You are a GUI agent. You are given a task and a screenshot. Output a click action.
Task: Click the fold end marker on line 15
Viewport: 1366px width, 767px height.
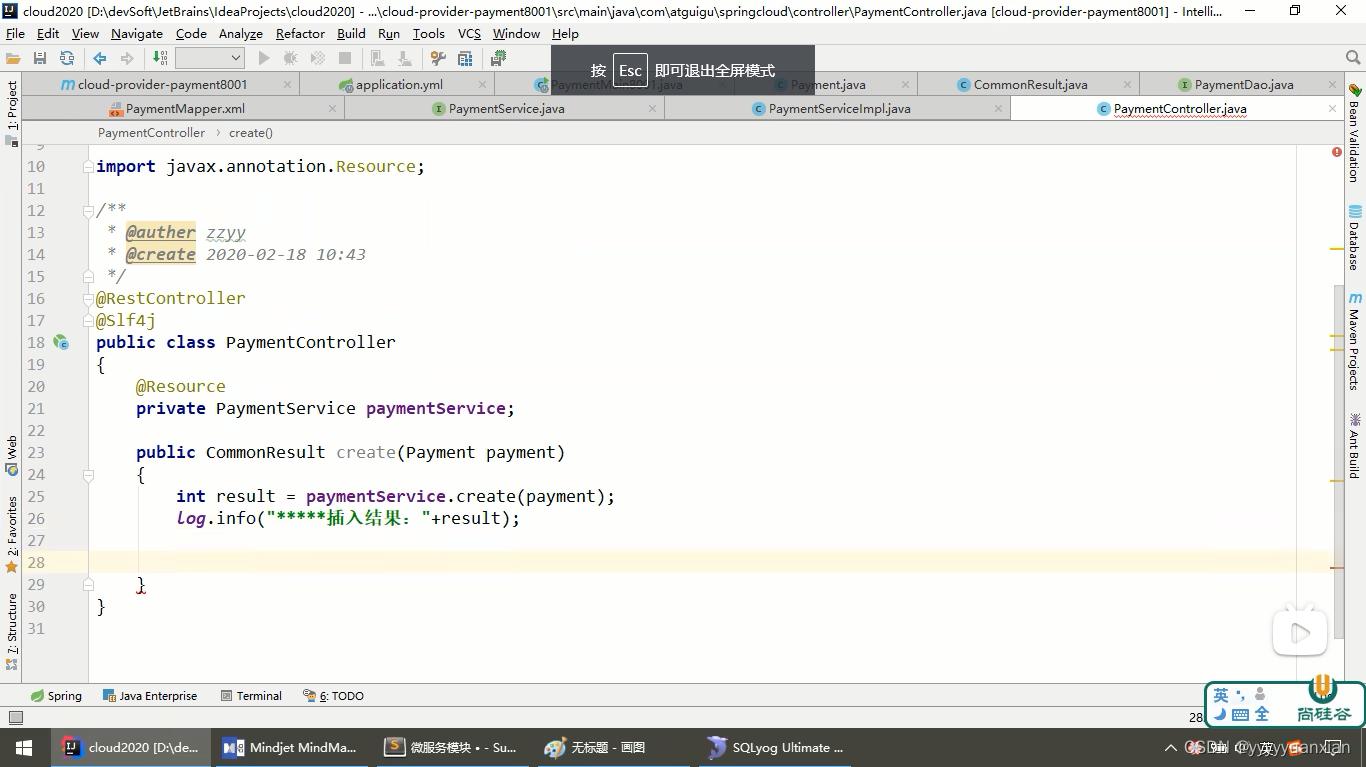[x=89, y=277]
